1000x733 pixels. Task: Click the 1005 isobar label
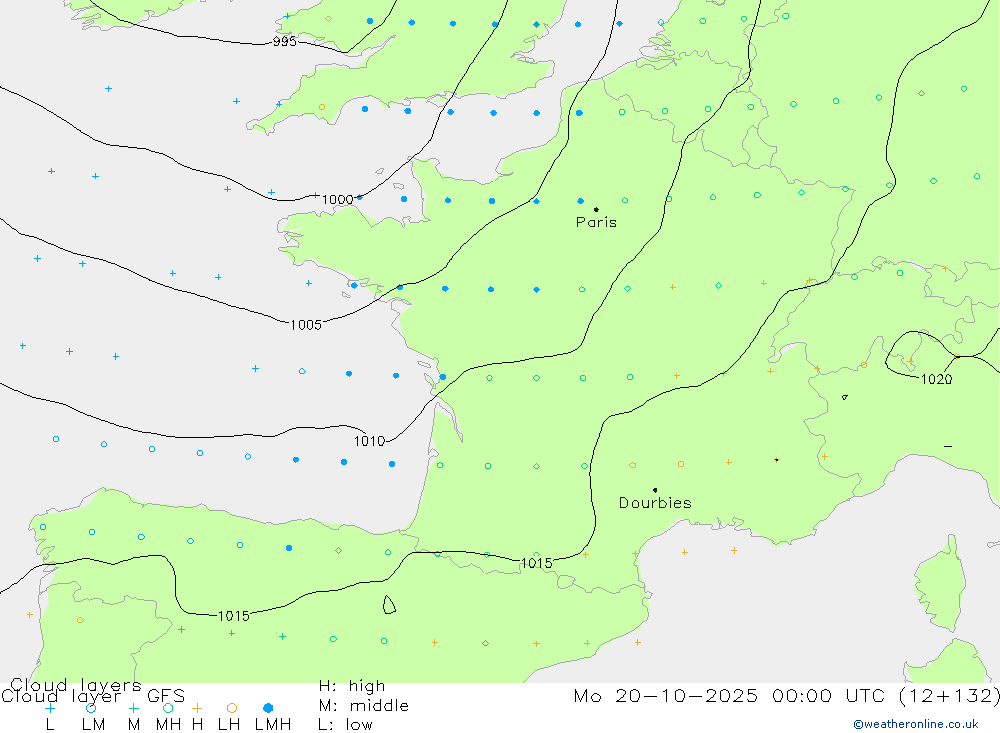coord(305,325)
